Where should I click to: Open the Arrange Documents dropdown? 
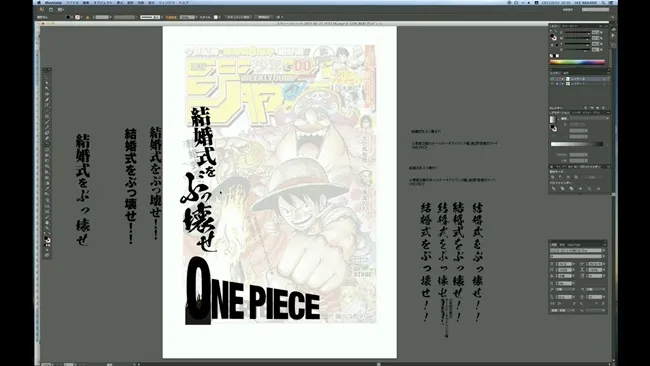pyautogui.click(x=61, y=10)
